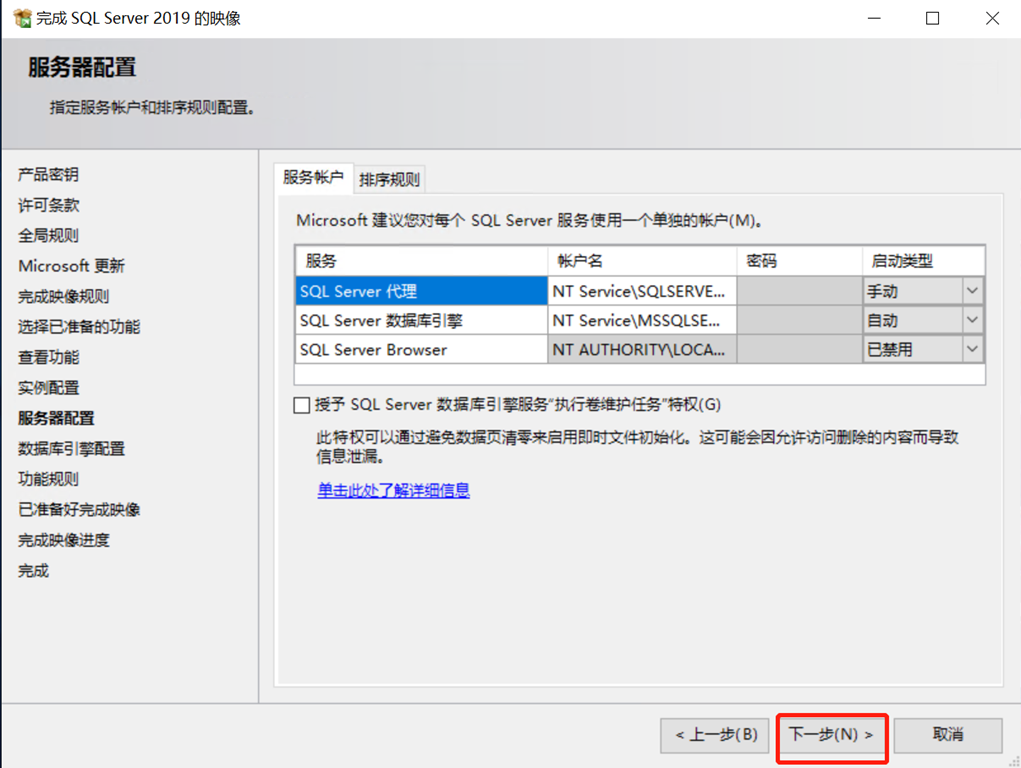Enable the 执行卷维护任务 privilege checkbox

[301, 405]
